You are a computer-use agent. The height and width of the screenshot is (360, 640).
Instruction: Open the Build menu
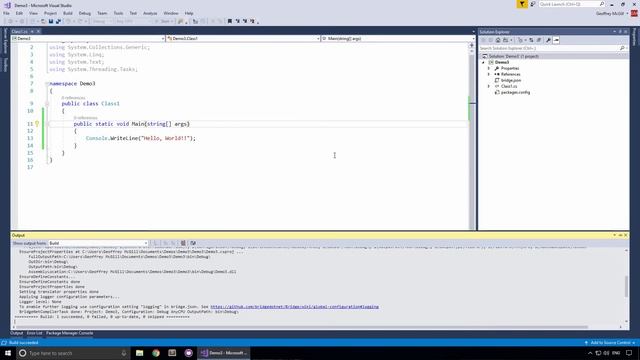tap(68, 13)
